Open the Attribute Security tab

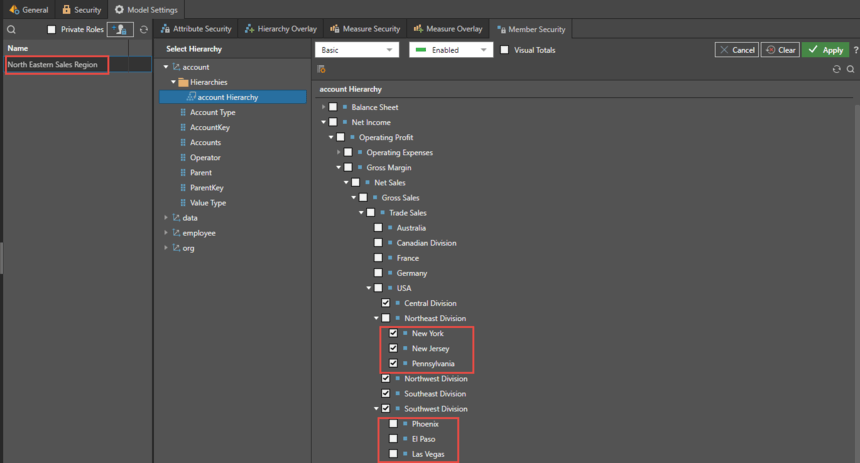tap(196, 29)
